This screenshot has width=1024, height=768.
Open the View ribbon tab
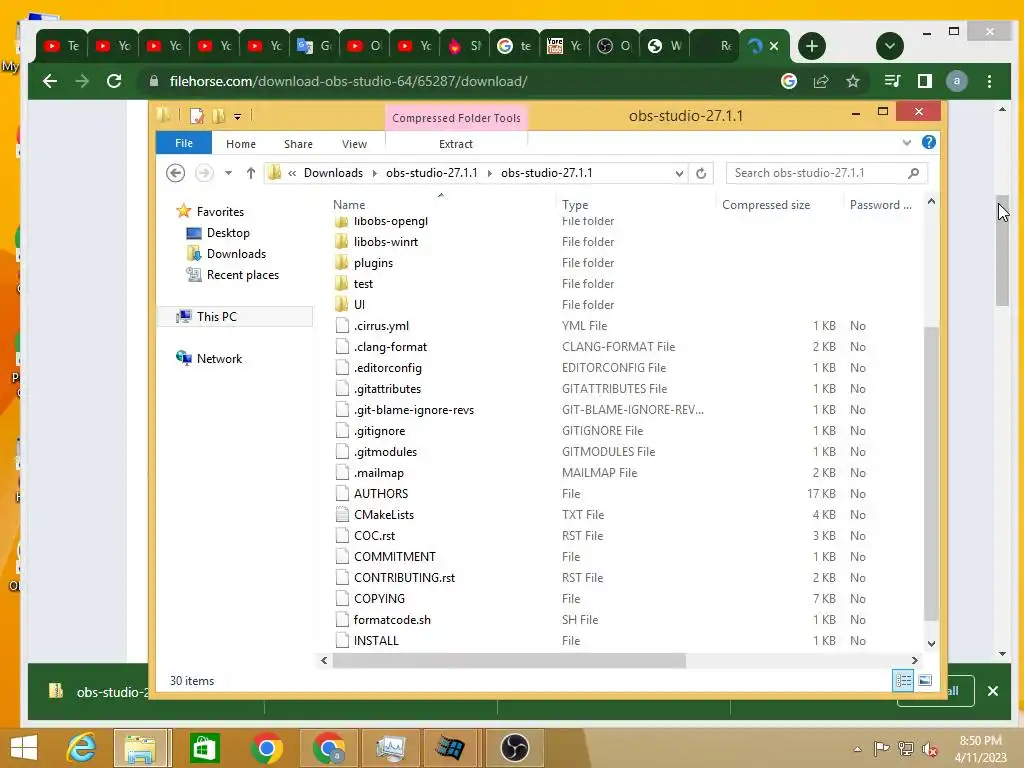pos(354,144)
